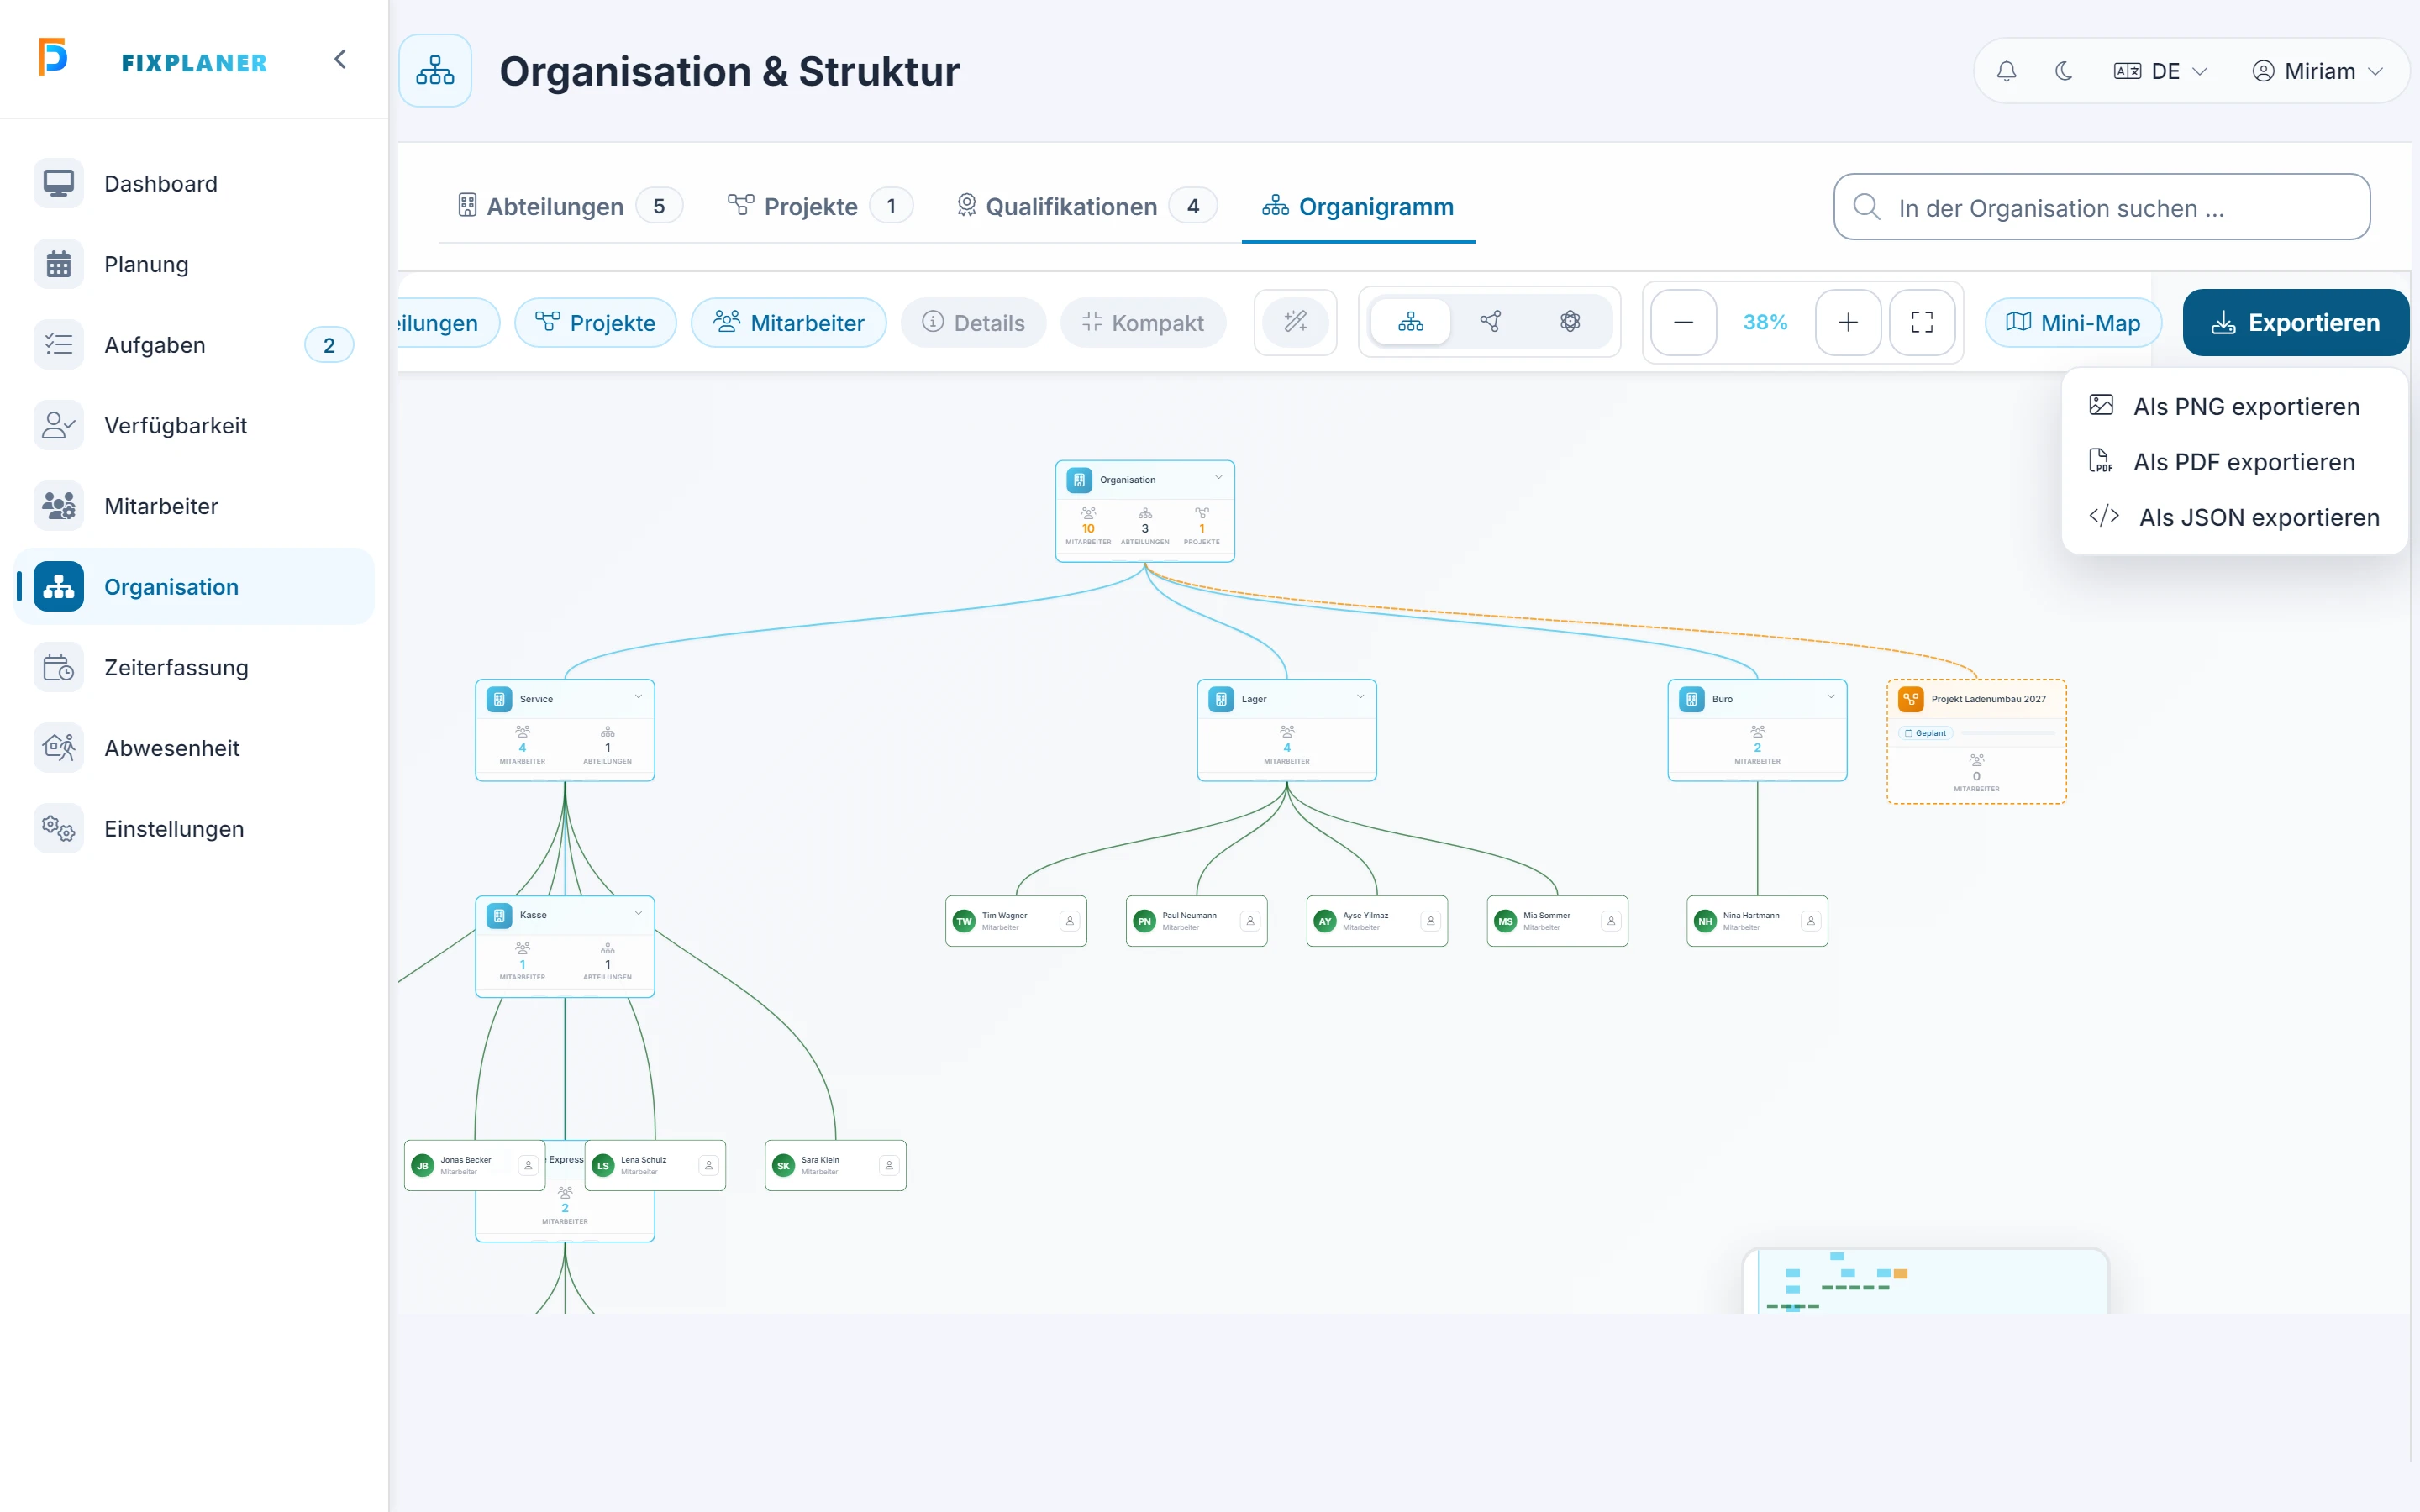
Task: Click the fit-to-screen fullscreen icon
Action: click(1922, 322)
